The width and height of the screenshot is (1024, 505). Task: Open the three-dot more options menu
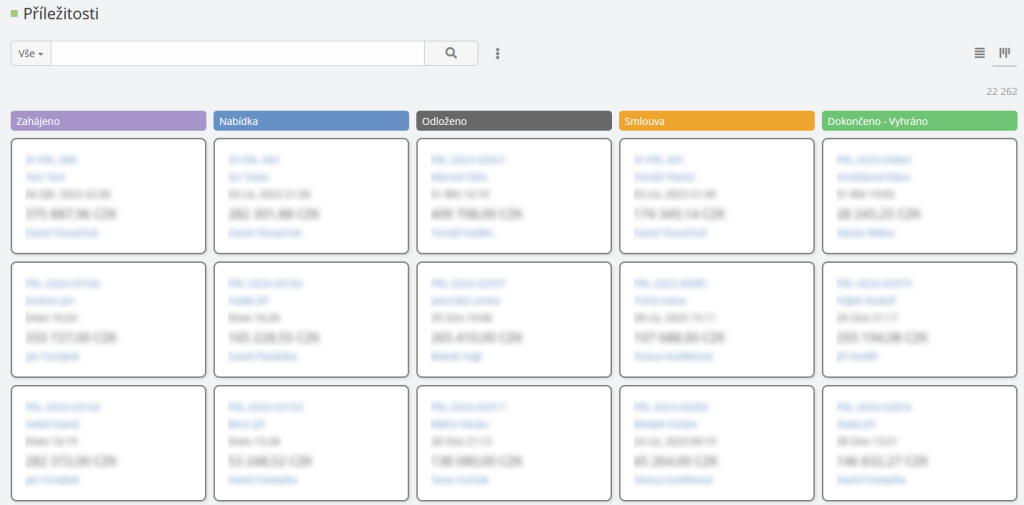coord(497,53)
